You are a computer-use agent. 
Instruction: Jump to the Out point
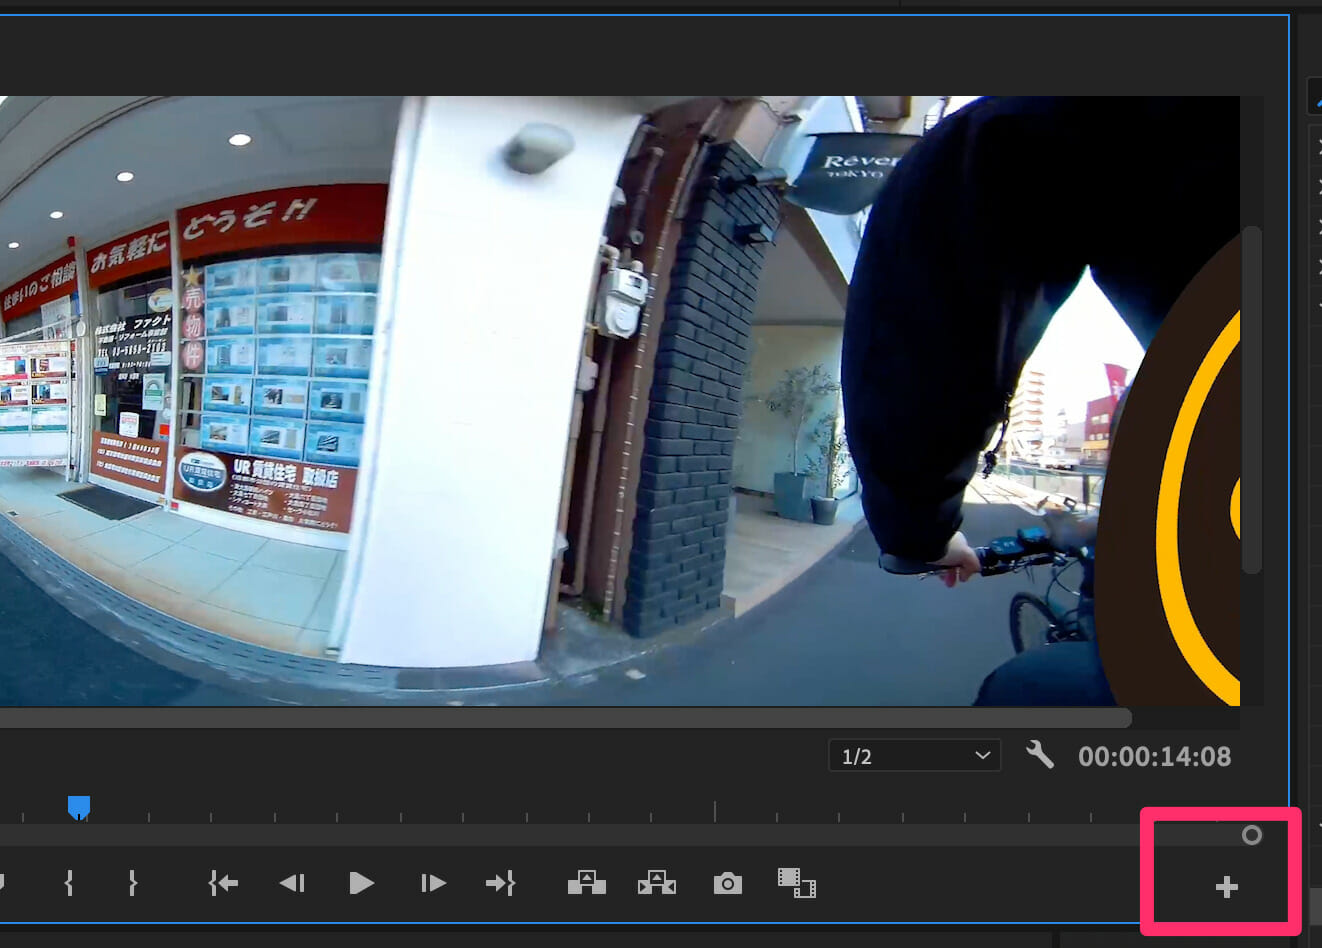pyautogui.click(x=500, y=883)
